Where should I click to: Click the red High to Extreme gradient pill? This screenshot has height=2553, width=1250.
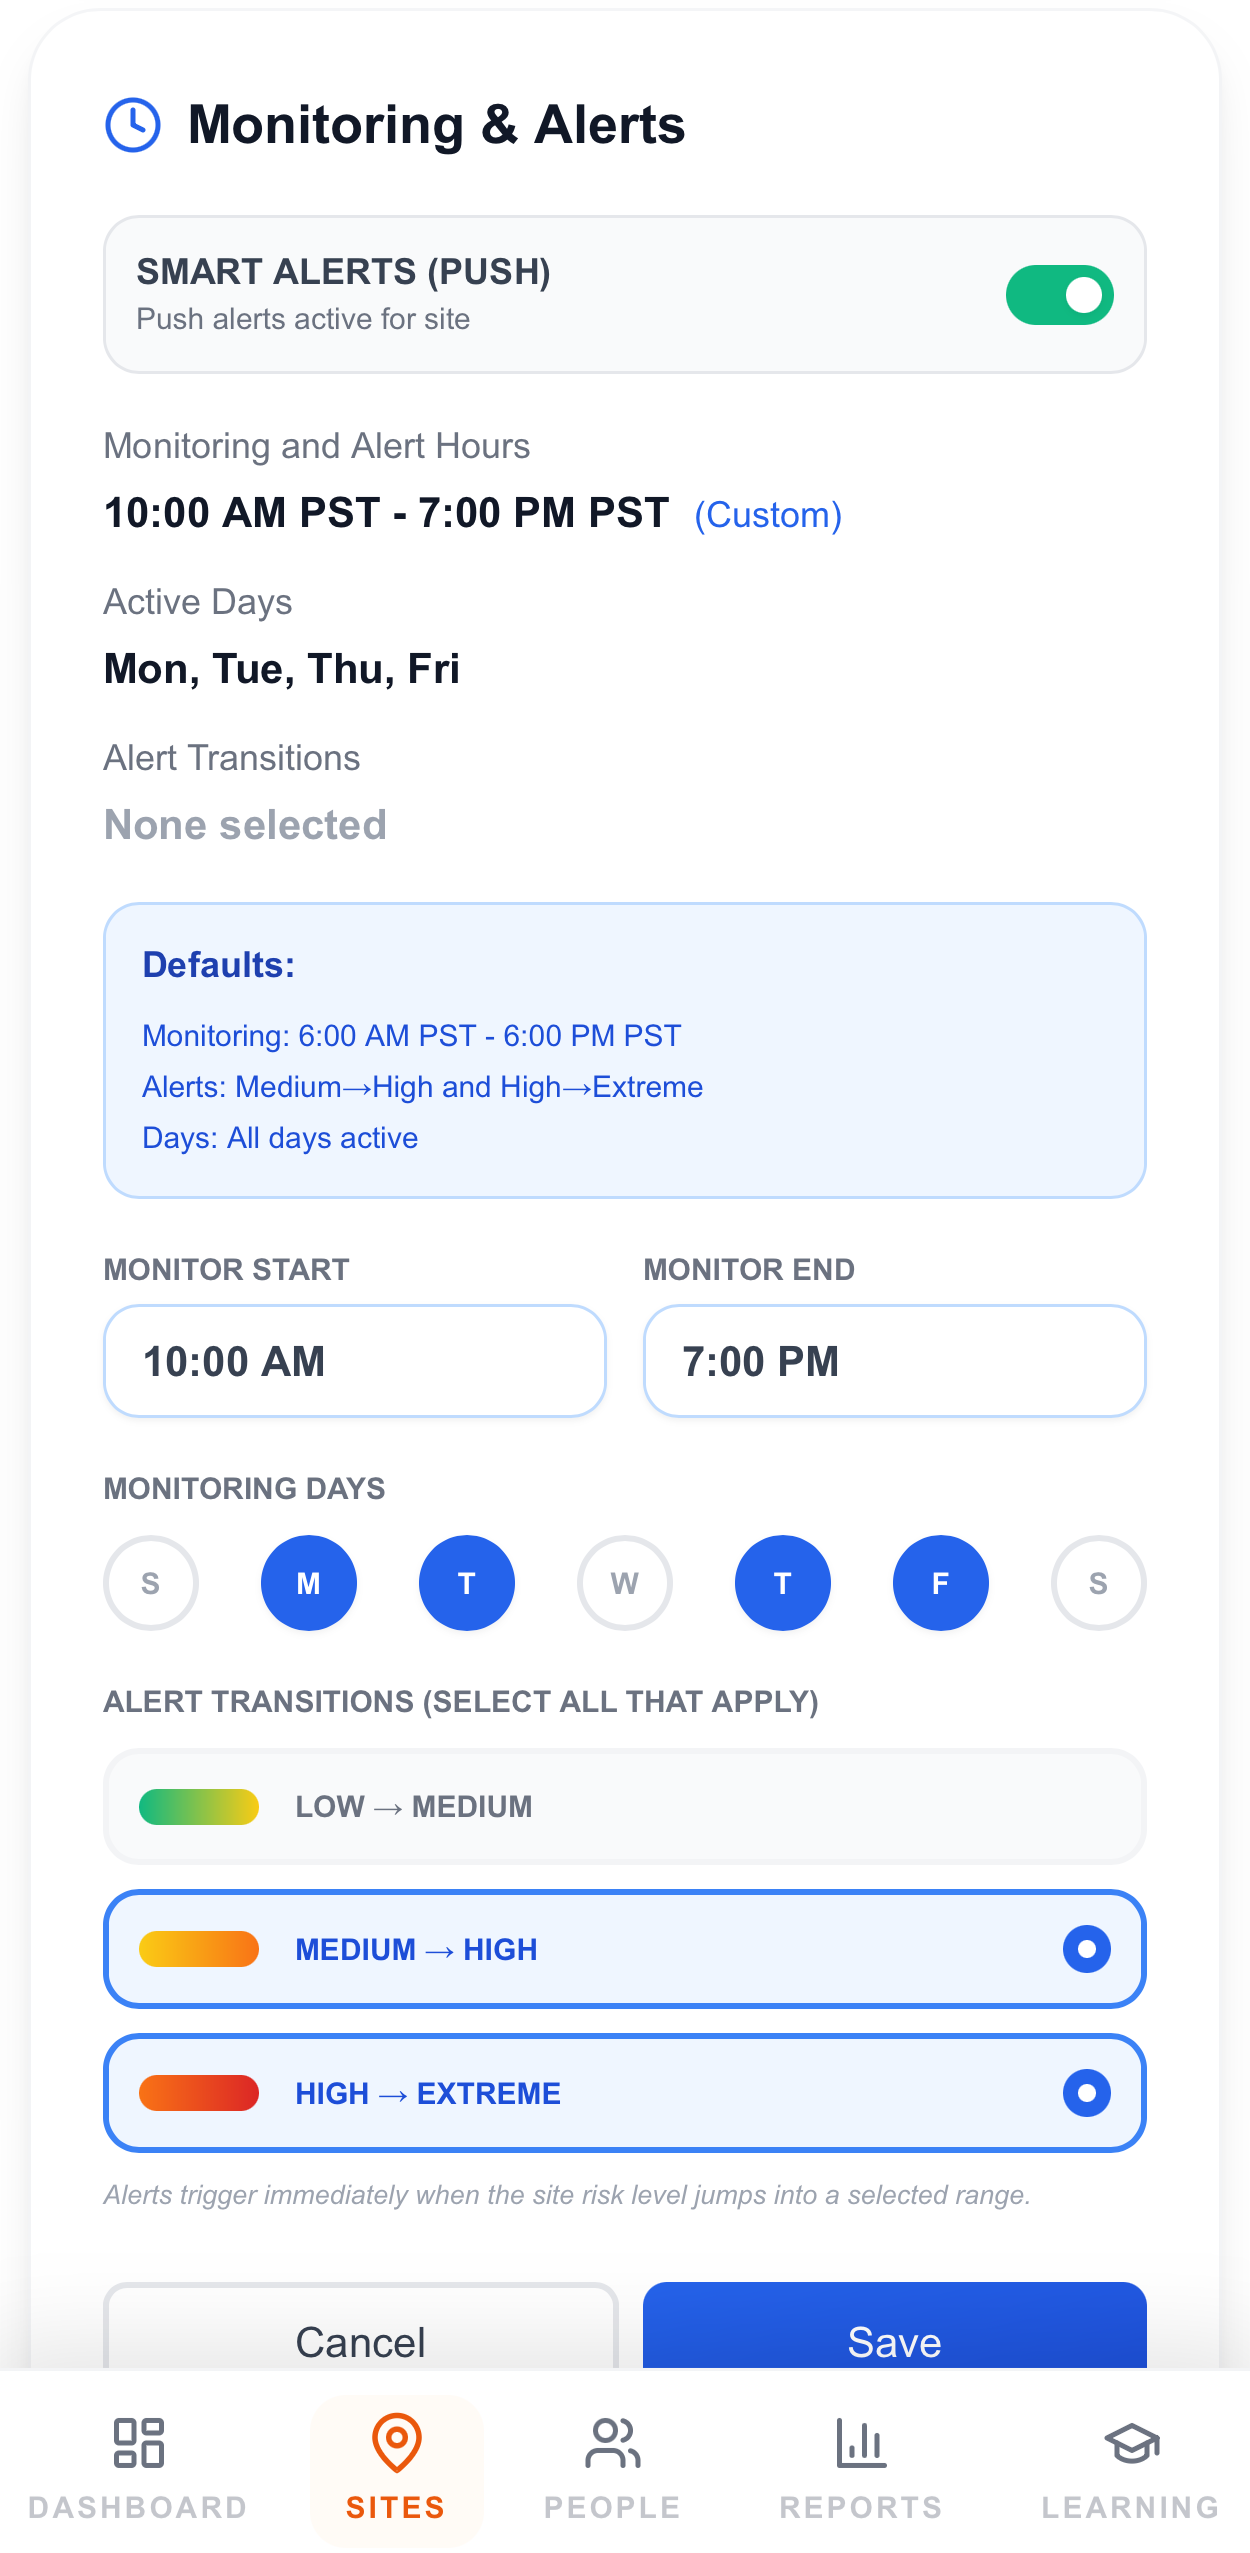click(x=199, y=2093)
